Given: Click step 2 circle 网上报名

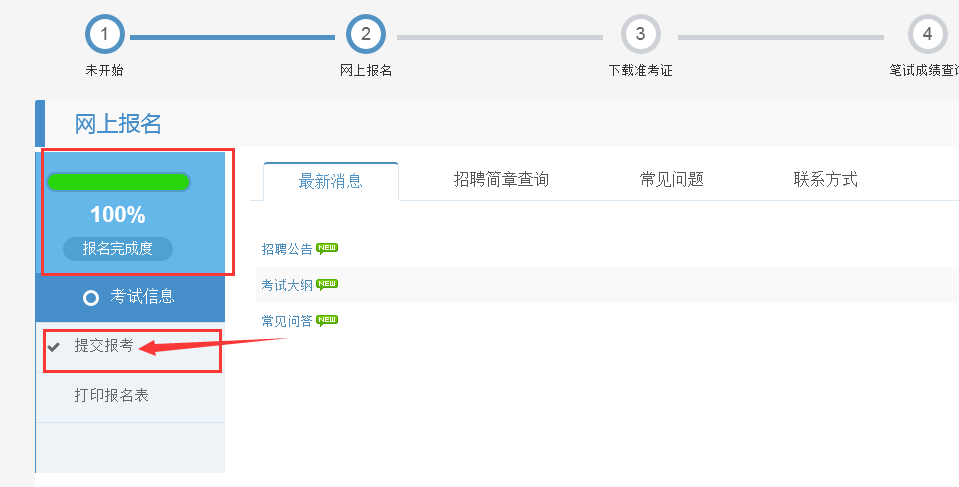Looking at the screenshot, I should 366,34.
